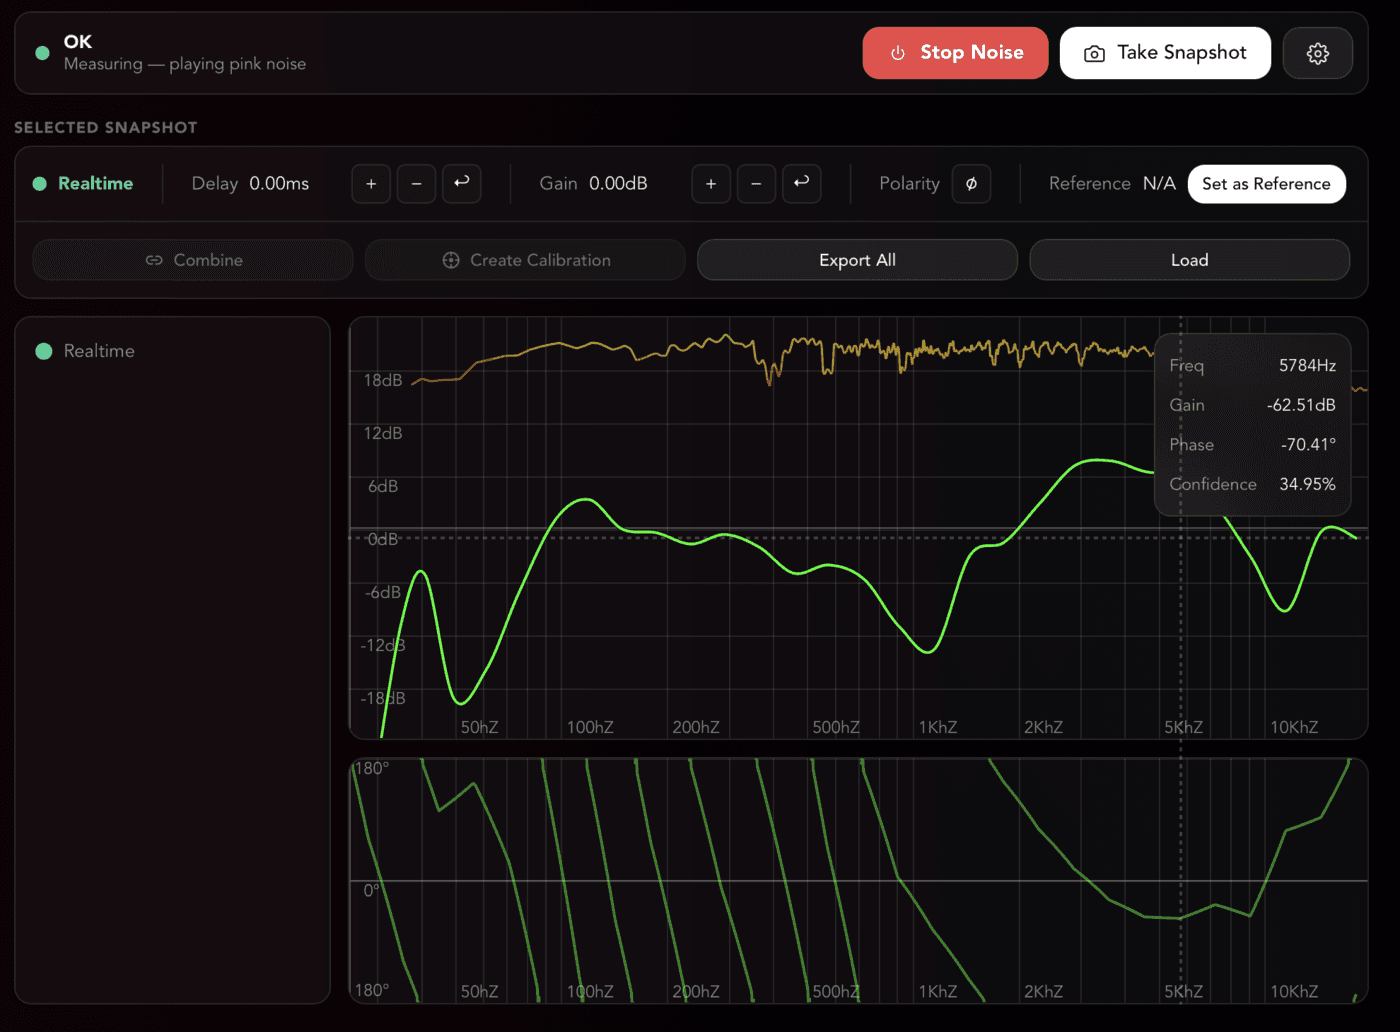This screenshot has width=1400, height=1032.
Task: Click the 50hZ label on phase graph
Action: coord(479,992)
